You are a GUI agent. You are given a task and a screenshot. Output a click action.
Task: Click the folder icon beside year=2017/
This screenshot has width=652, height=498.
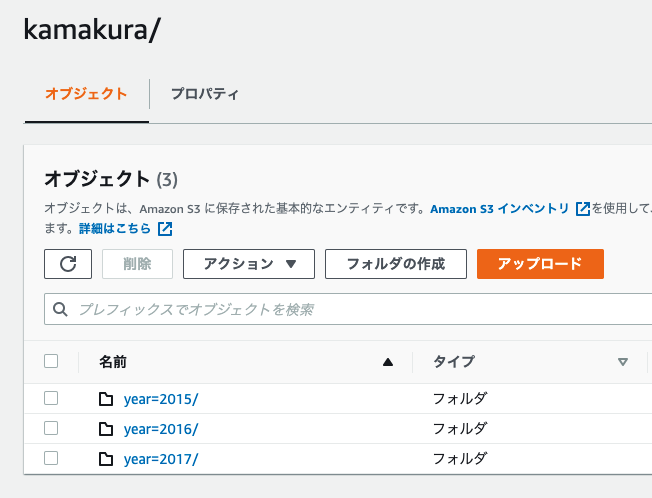[x=106, y=459]
